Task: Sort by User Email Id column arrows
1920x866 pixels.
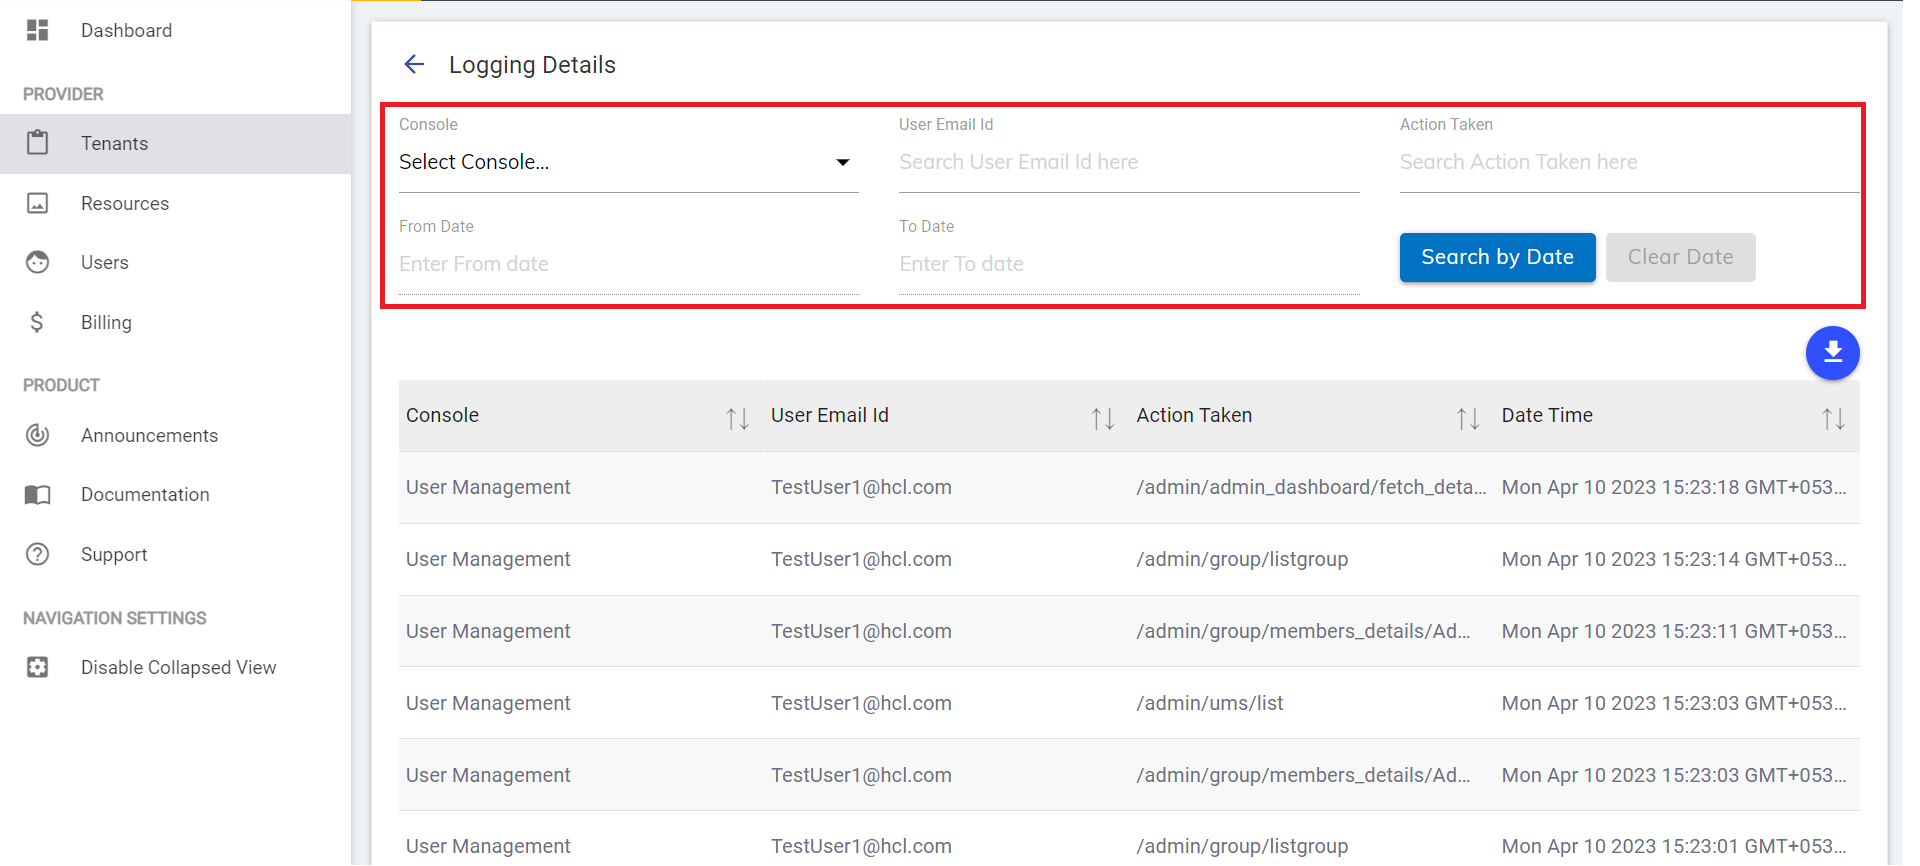Action: point(1102,418)
